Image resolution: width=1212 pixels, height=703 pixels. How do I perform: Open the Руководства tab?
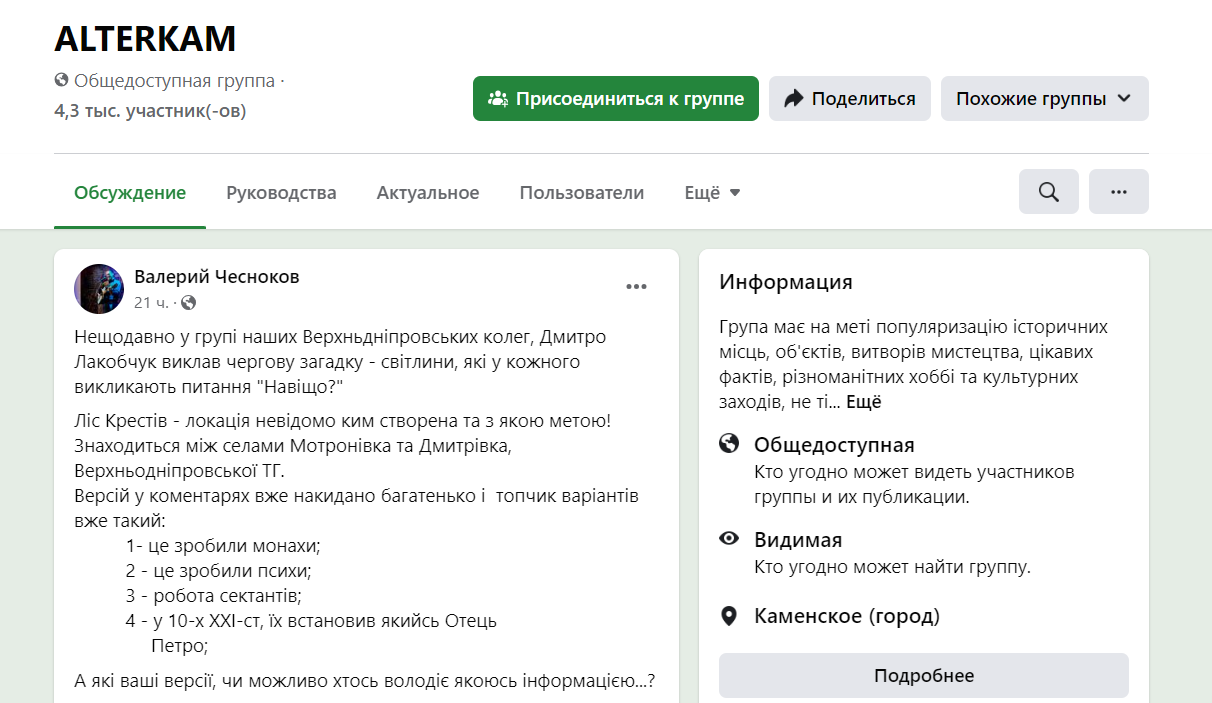click(281, 192)
